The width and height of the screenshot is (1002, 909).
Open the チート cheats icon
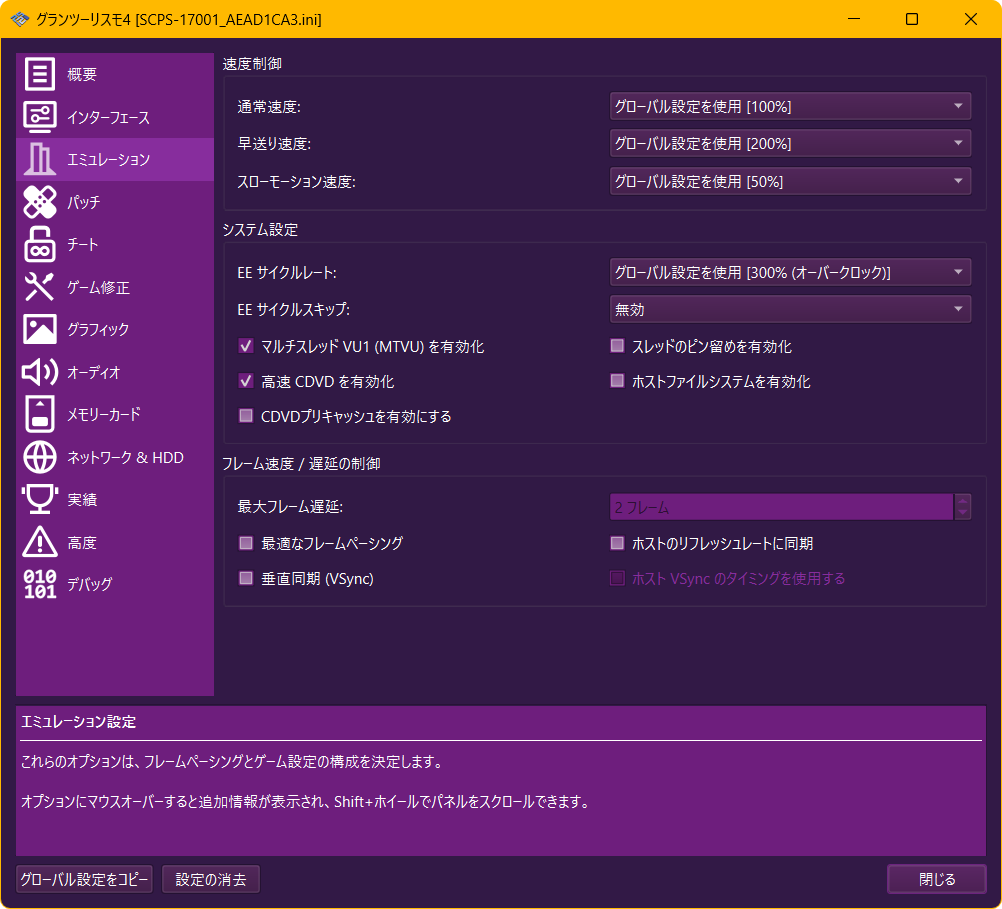(40, 245)
